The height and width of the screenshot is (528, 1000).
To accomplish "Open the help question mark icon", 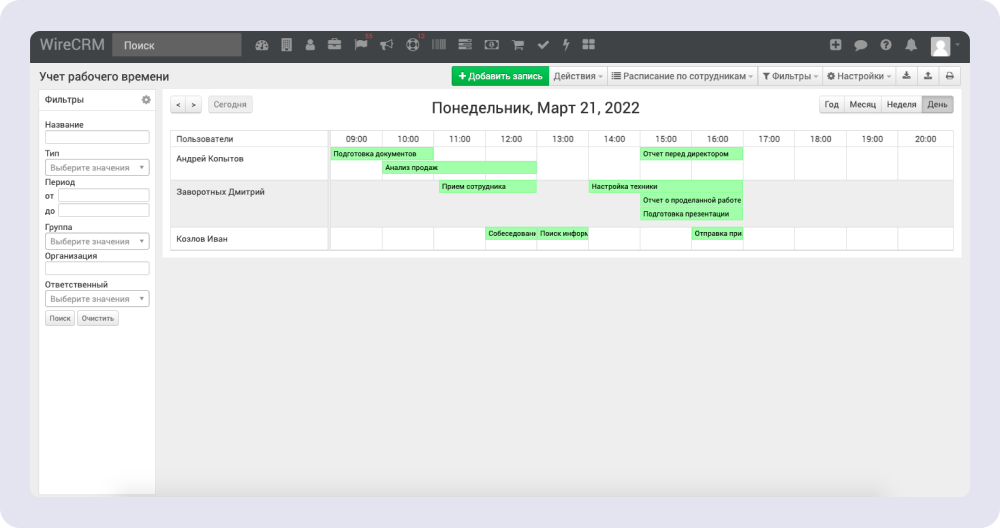I will click(x=886, y=45).
